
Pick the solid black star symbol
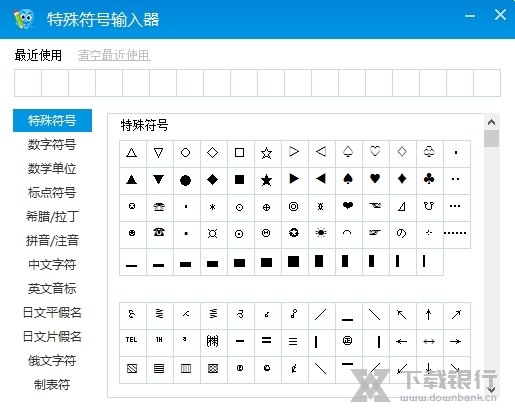tap(267, 180)
